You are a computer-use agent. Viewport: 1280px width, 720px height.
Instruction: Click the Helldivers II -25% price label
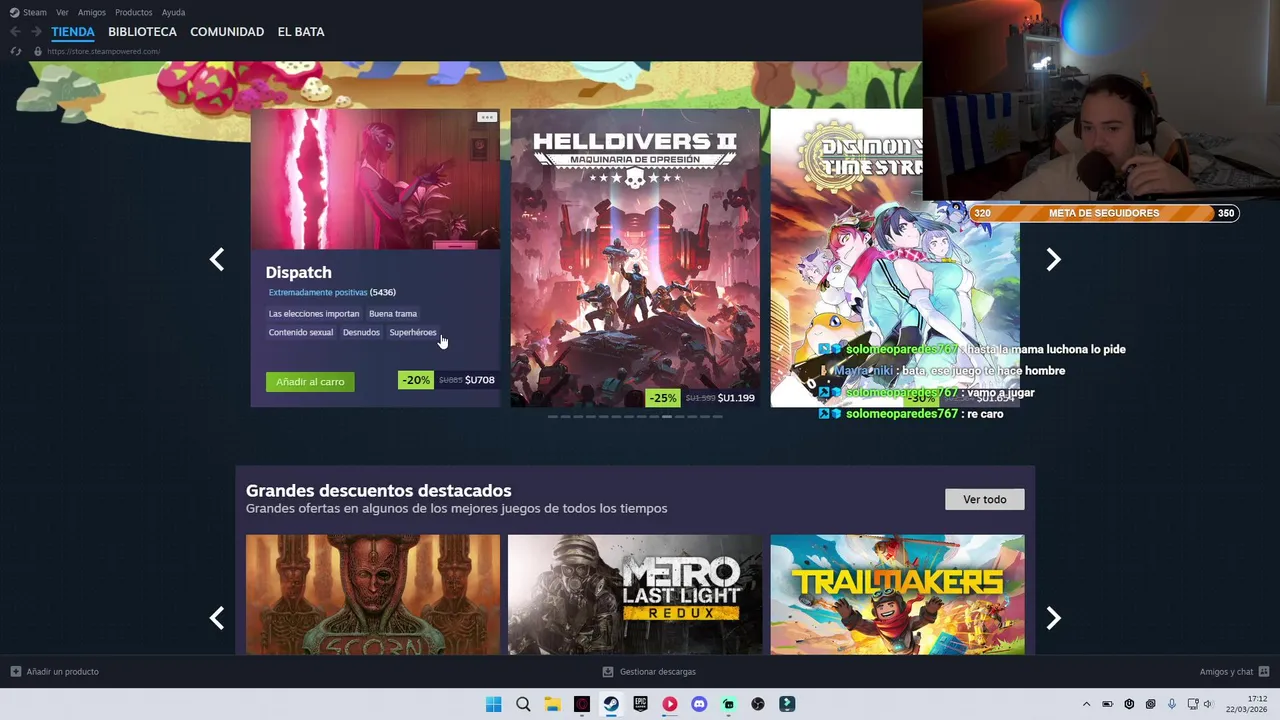point(702,397)
